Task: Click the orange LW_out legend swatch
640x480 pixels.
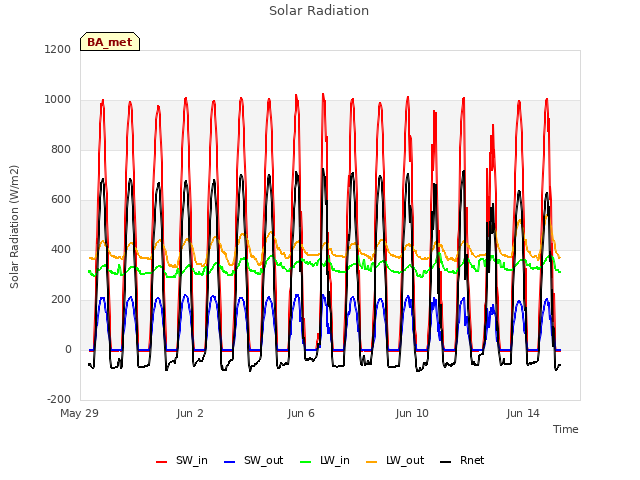Action: (x=371, y=462)
